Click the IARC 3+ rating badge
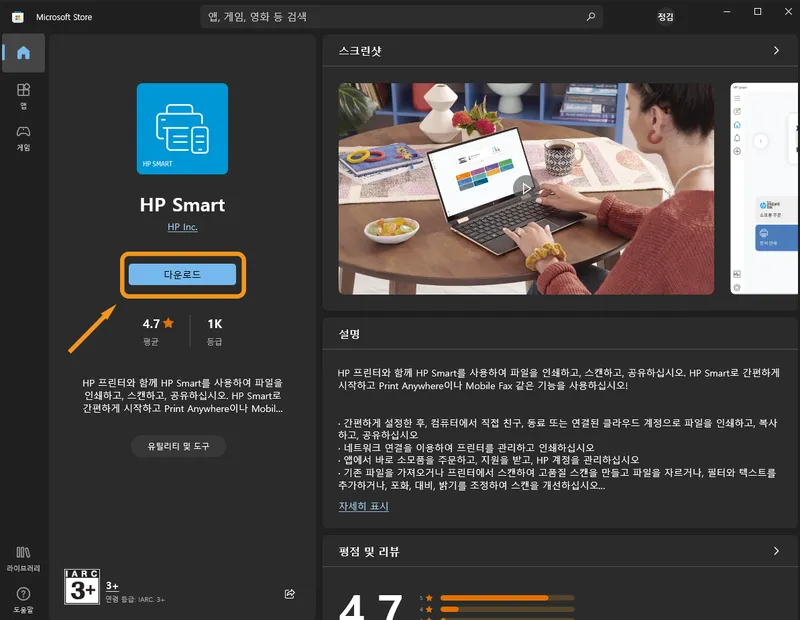Image resolution: width=800 pixels, height=620 pixels. click(x=82, y=587)
